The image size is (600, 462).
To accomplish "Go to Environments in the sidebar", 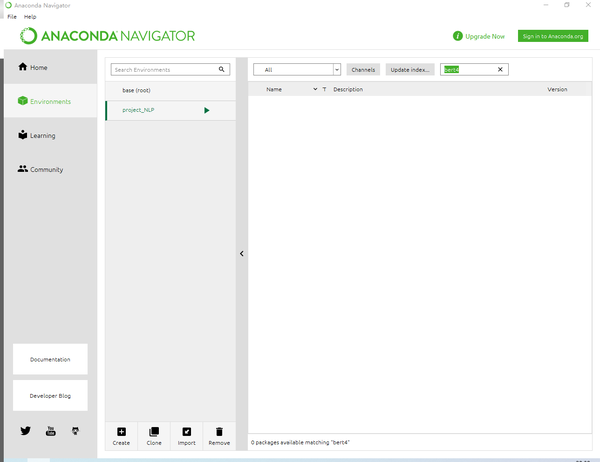I will tap(50, 101).
